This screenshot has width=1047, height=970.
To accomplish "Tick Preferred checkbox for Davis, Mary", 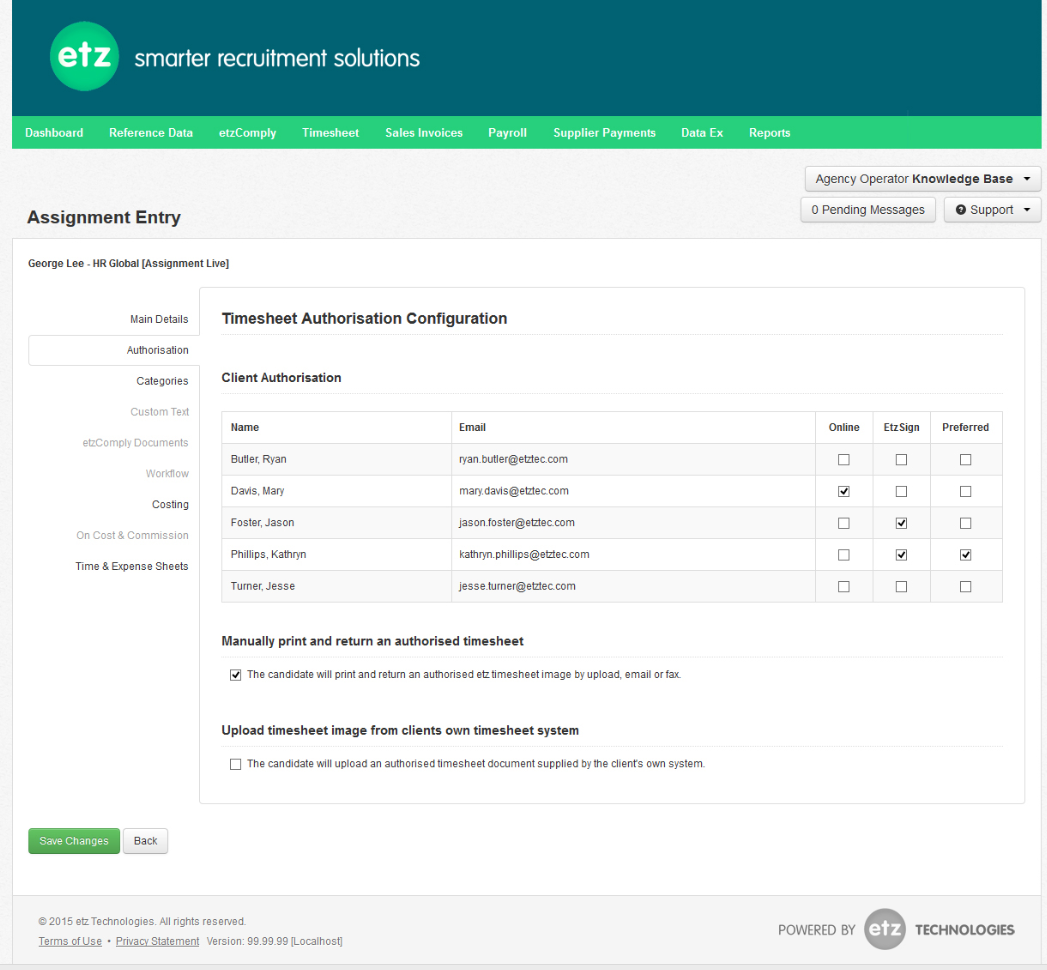I will point(966,491).
